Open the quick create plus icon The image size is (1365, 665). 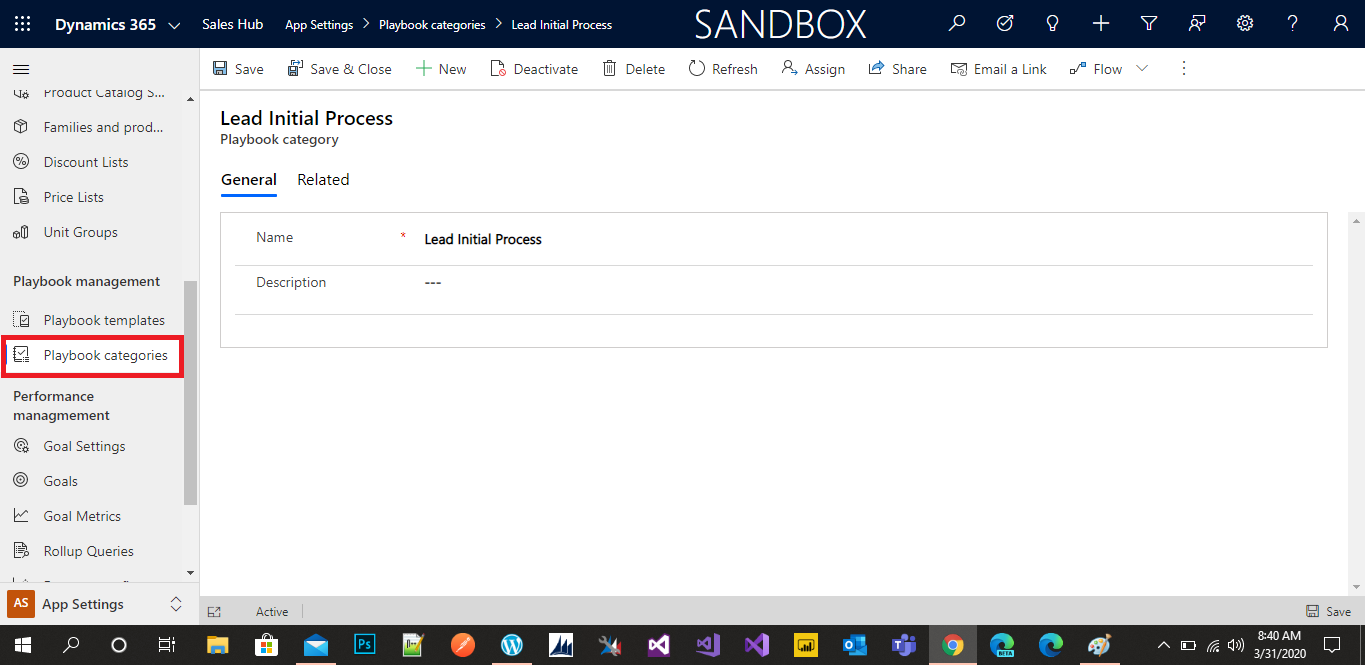point(1100,23)
